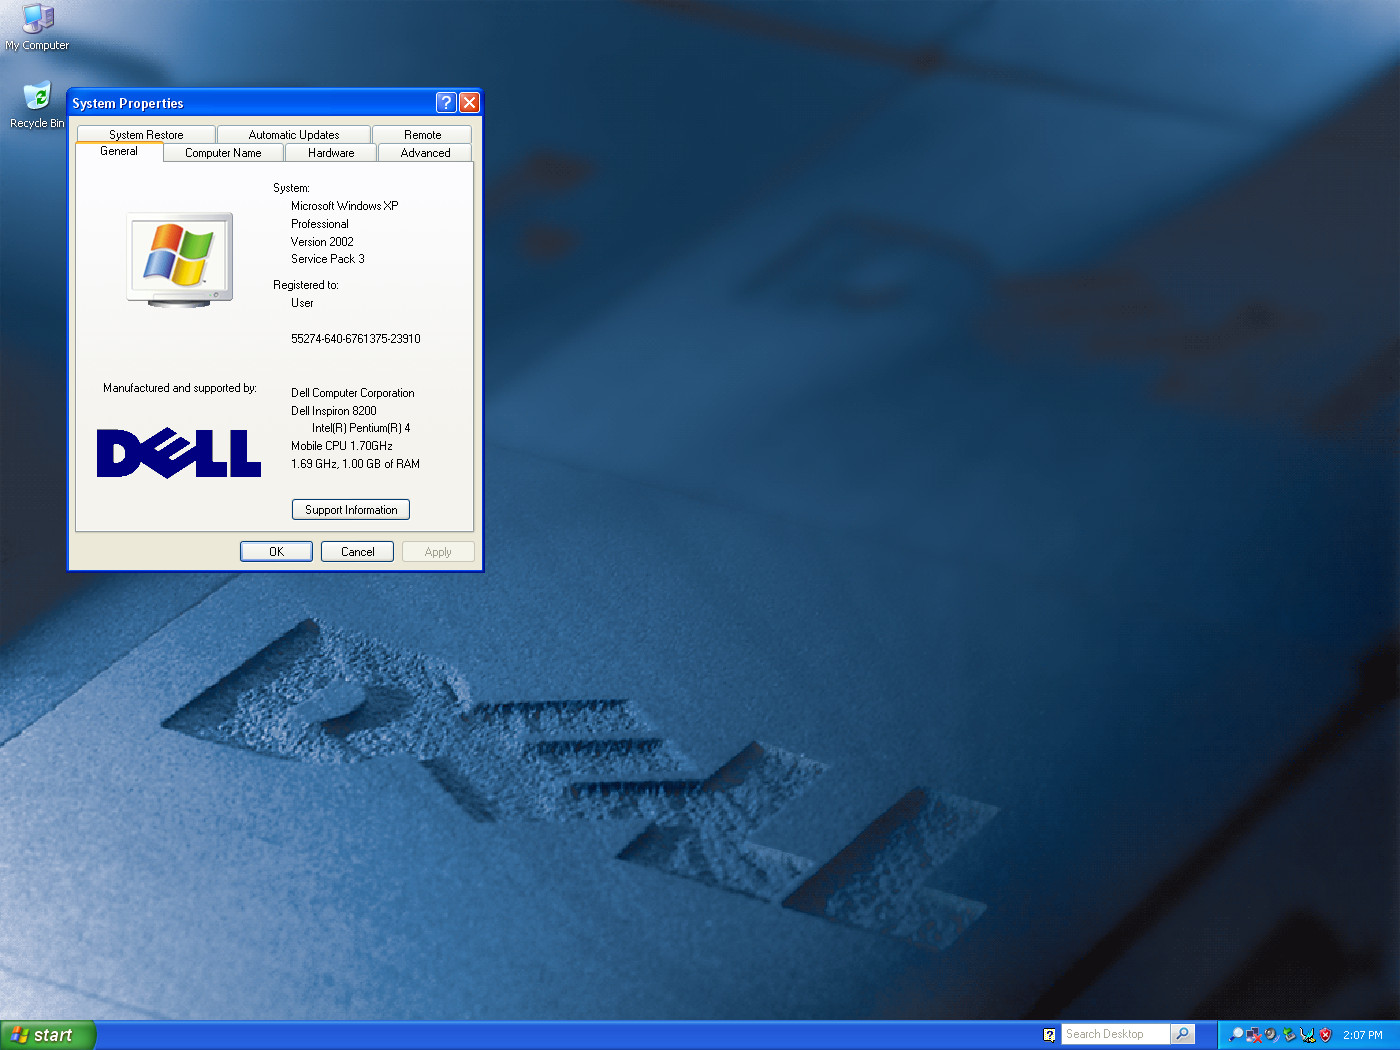1400x1050 pixels.
Task: Click the magnifying glass tray icon
Action: (x=1236, y=1035)
